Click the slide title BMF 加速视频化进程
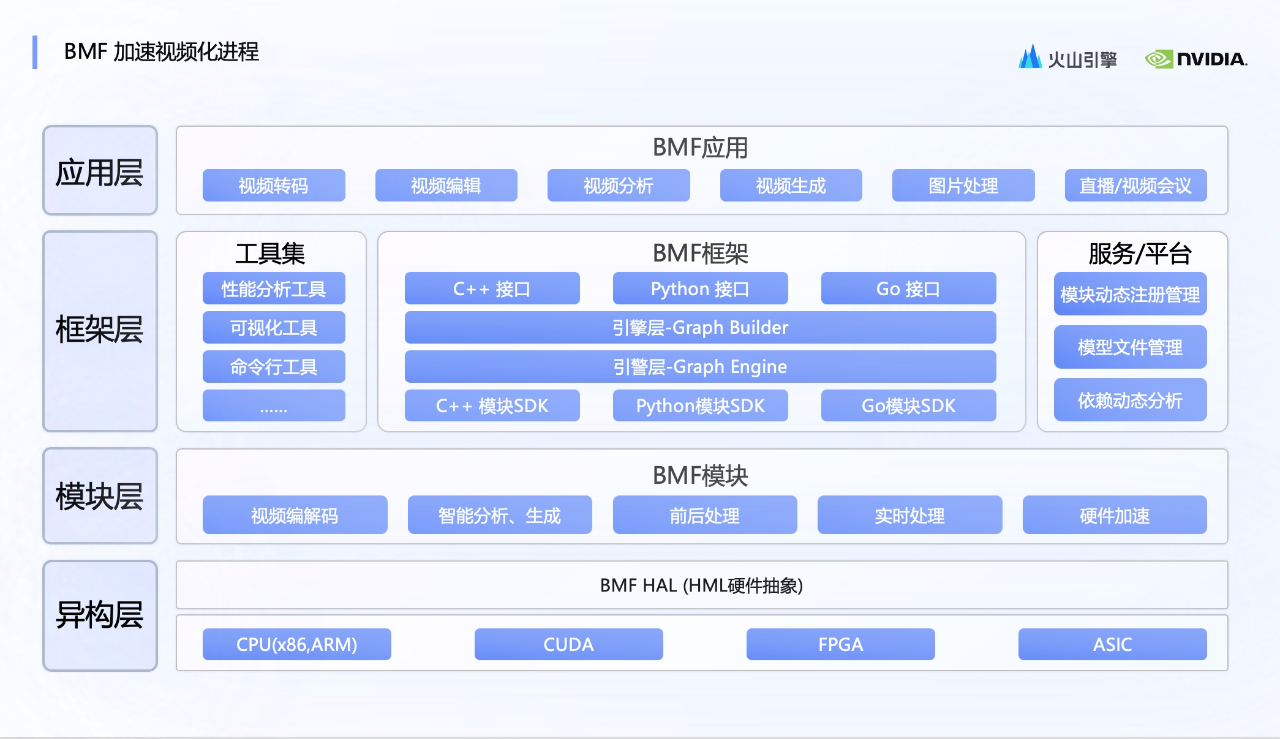 [x=162, y=51]
